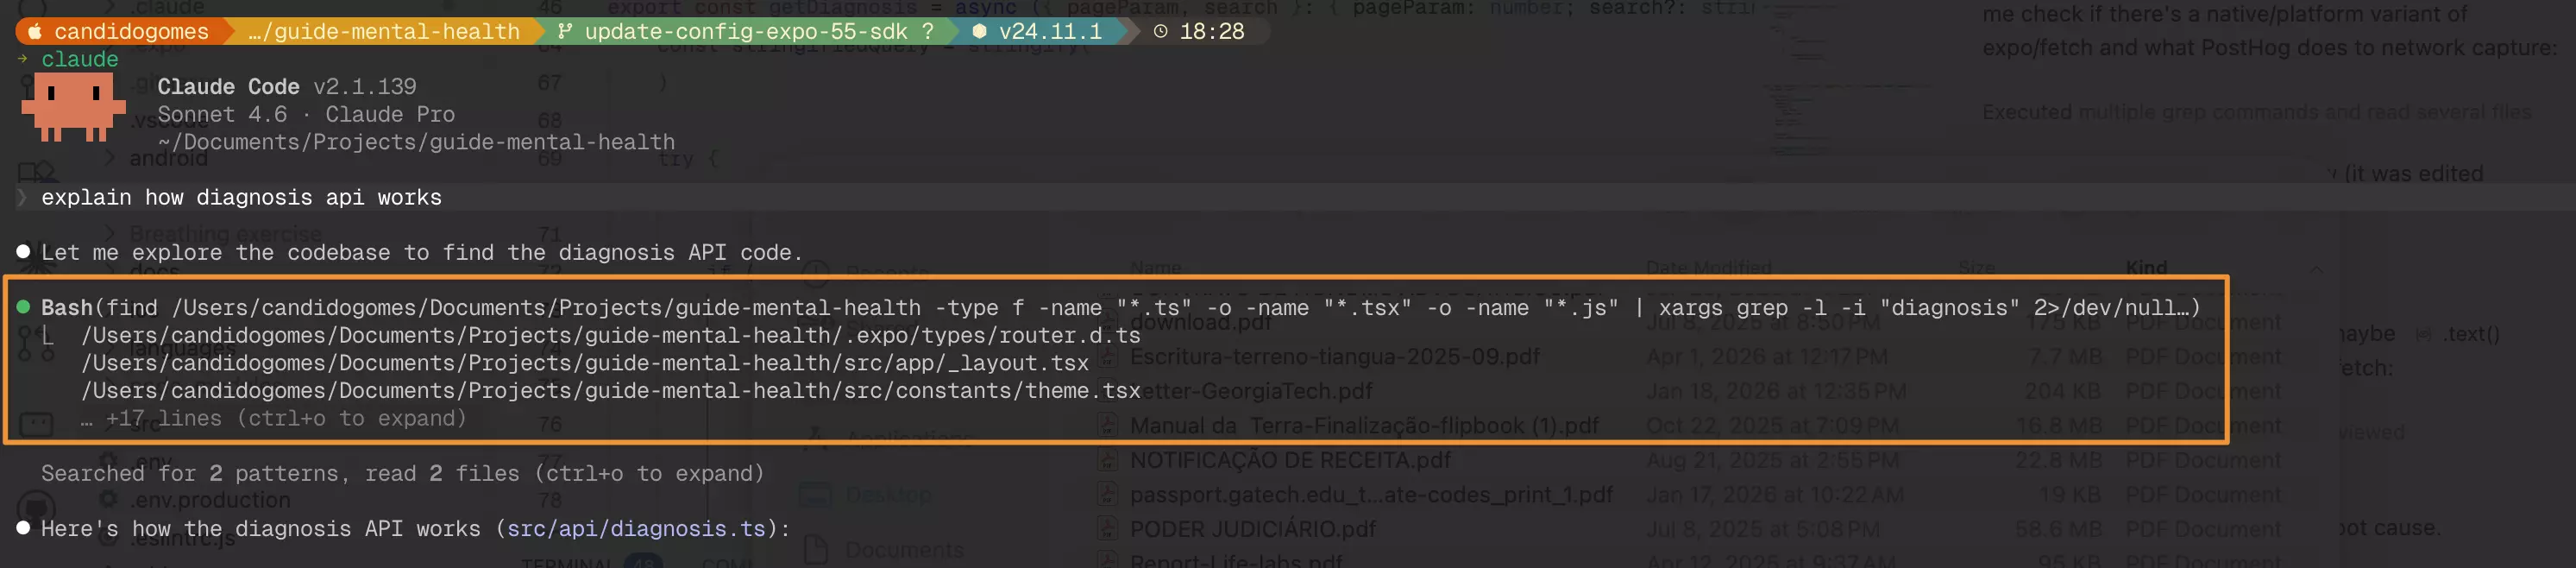
Task: Click the Bash(find …) command line
Action: point(1120,307)
